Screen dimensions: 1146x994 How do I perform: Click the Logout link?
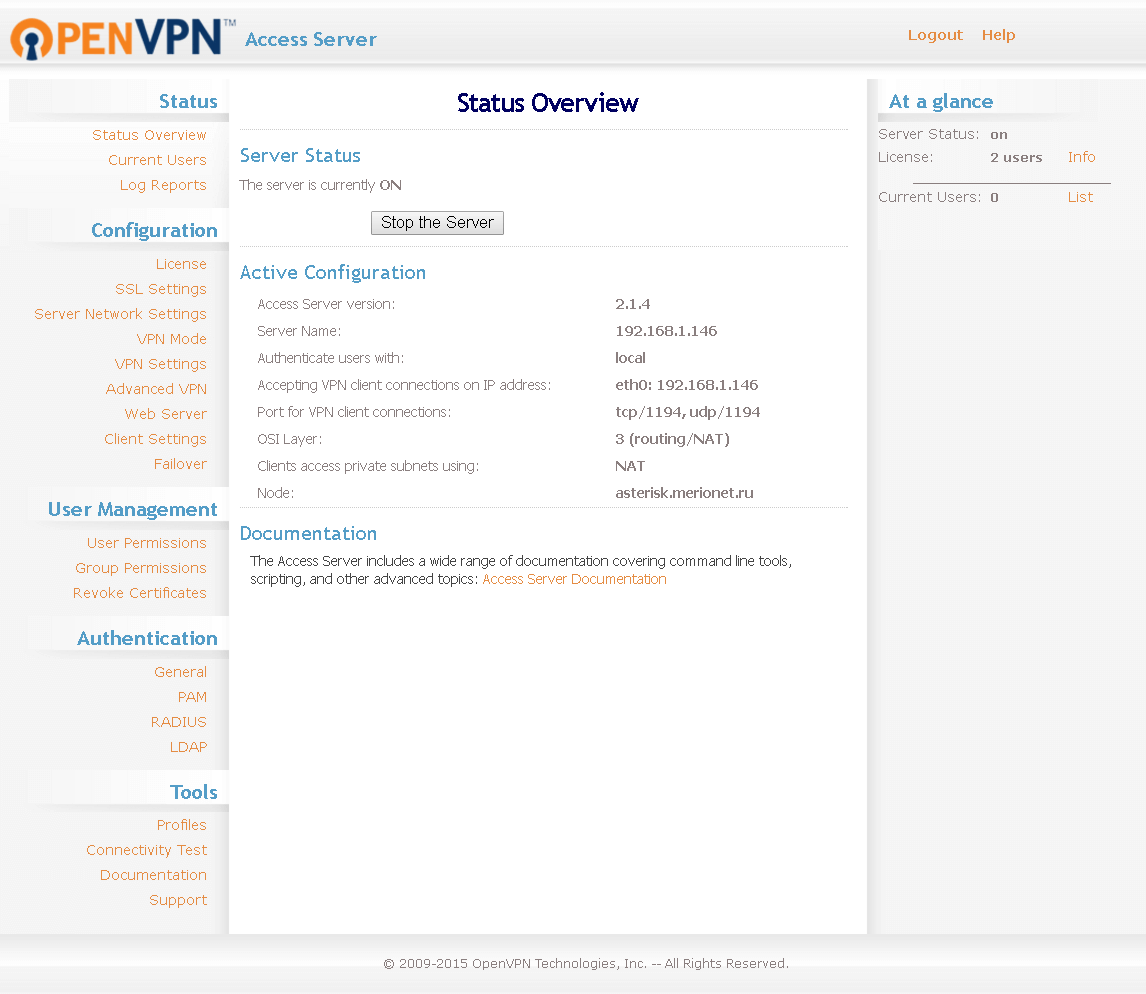[x=935, y=35]
